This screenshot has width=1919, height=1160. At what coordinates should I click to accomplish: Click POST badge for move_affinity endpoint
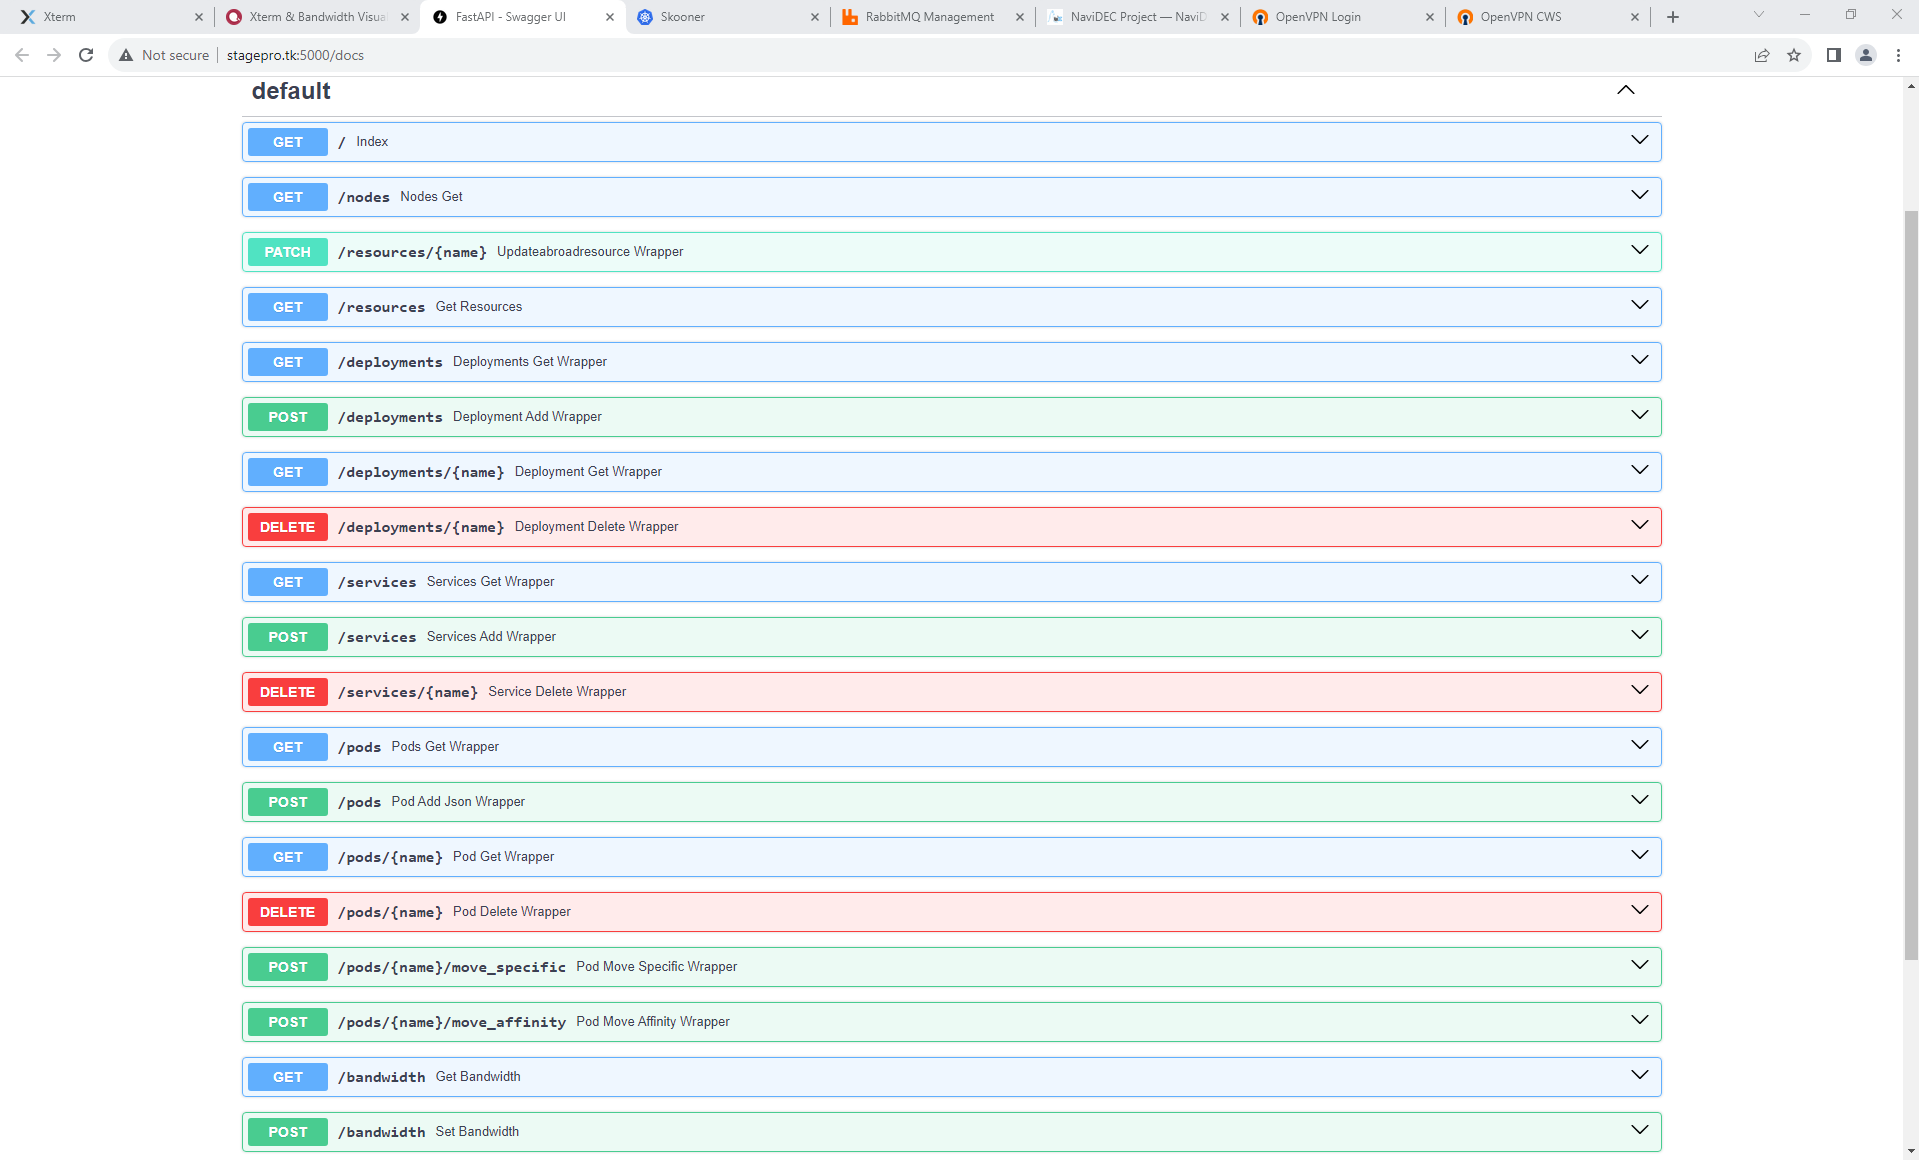[x=287, y=1022]
